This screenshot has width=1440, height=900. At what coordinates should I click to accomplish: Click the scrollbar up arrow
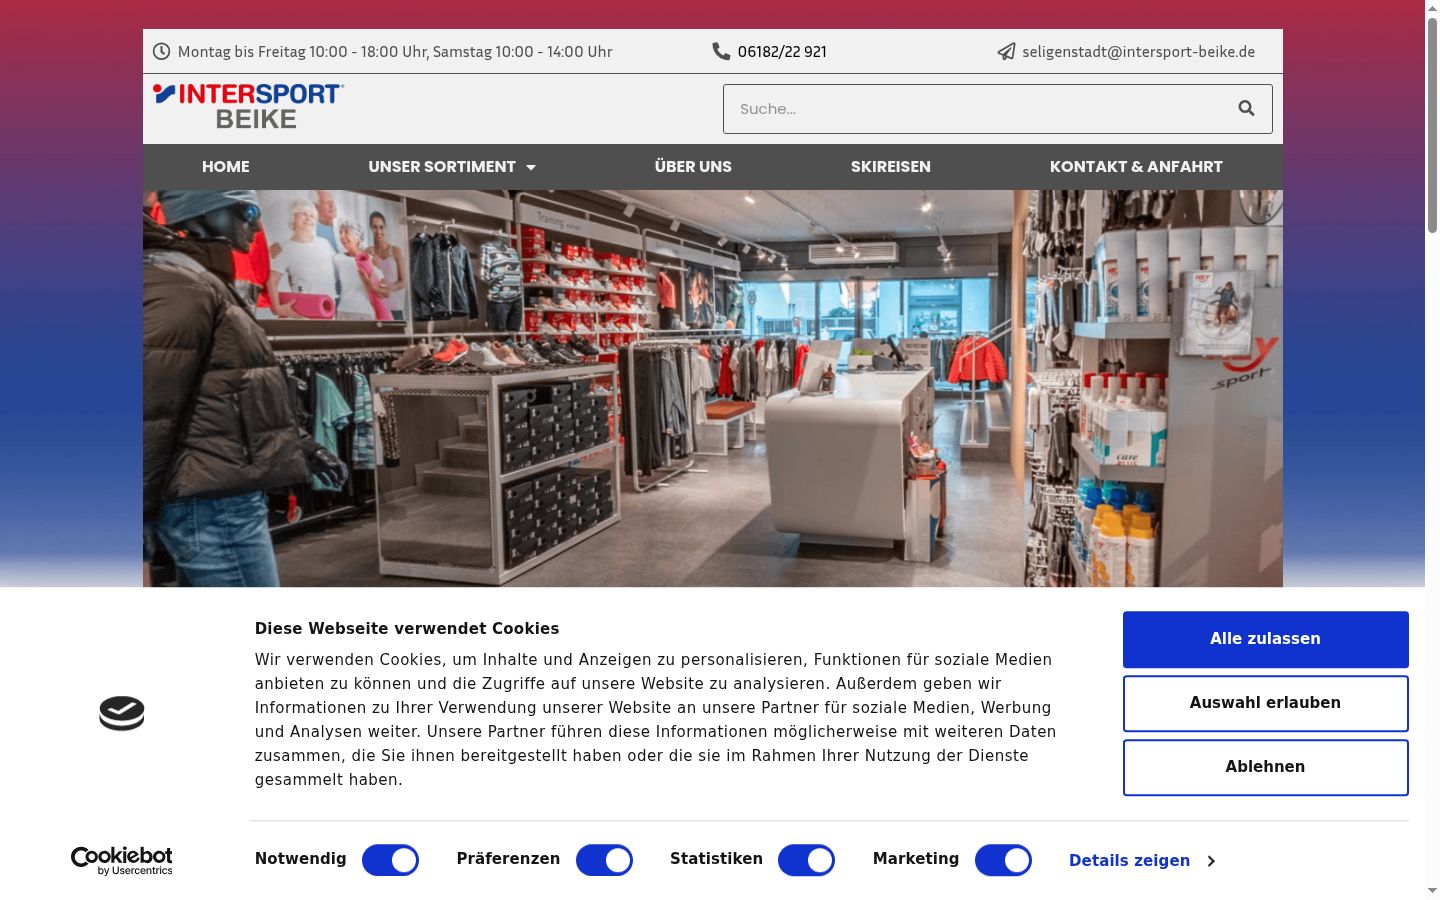pyautogui.click(x=1432, y=7)
